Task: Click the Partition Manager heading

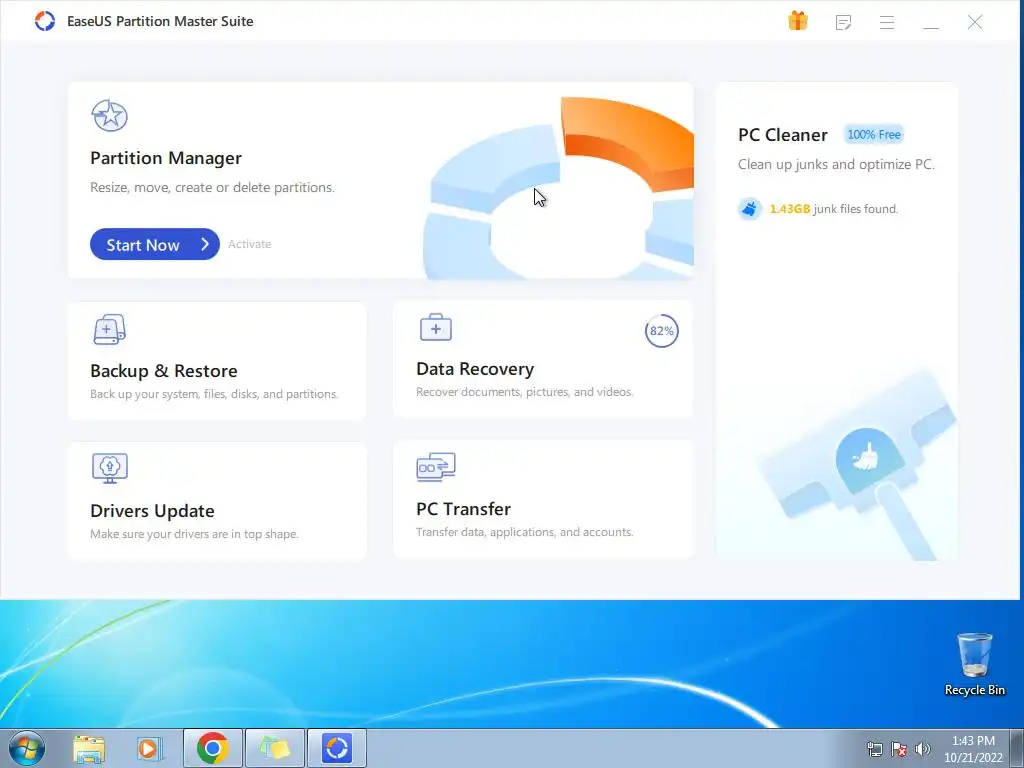Action: (166, 158)
